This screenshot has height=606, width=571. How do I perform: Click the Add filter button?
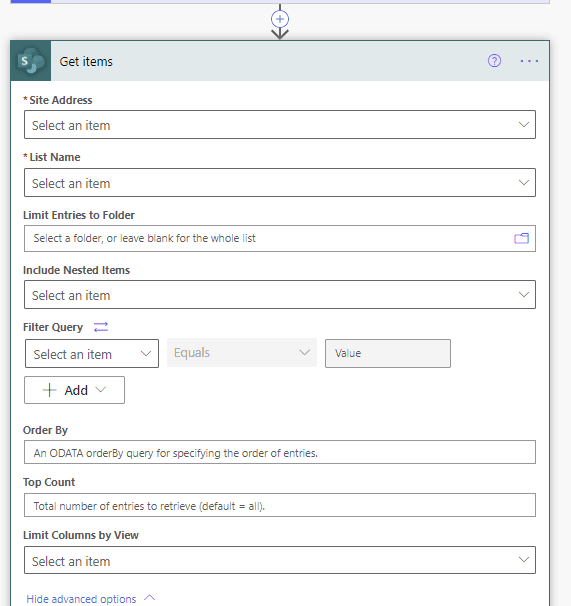(x=74, y=390)
